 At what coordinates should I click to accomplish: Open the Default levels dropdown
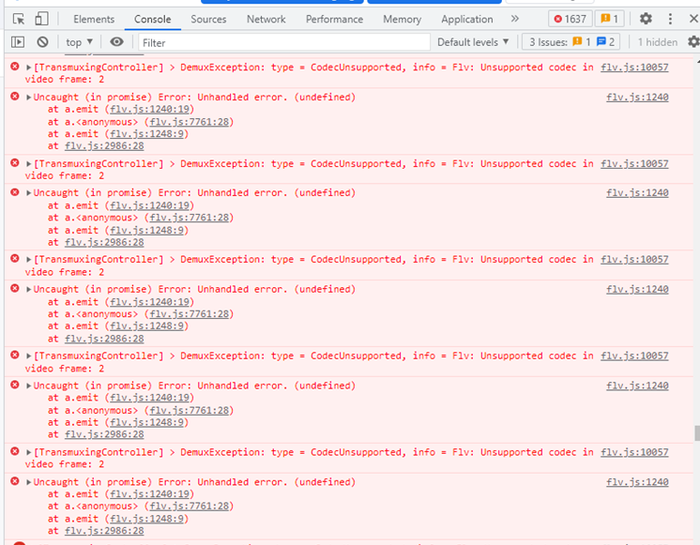473,42
